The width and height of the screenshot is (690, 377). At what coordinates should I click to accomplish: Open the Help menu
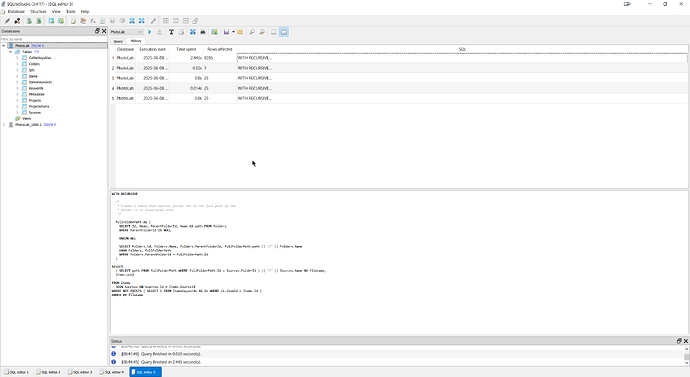[85, 11]
